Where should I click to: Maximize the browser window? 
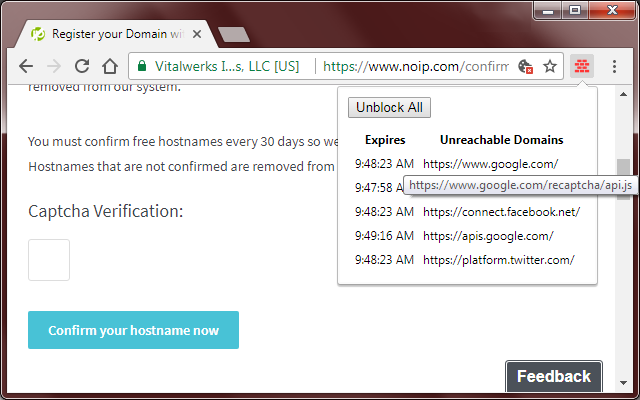click(575, 10)
